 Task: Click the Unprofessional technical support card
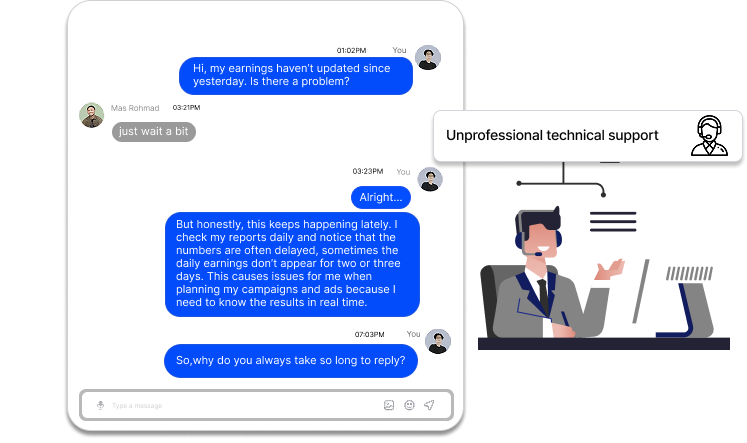click(x=588, y=136)
